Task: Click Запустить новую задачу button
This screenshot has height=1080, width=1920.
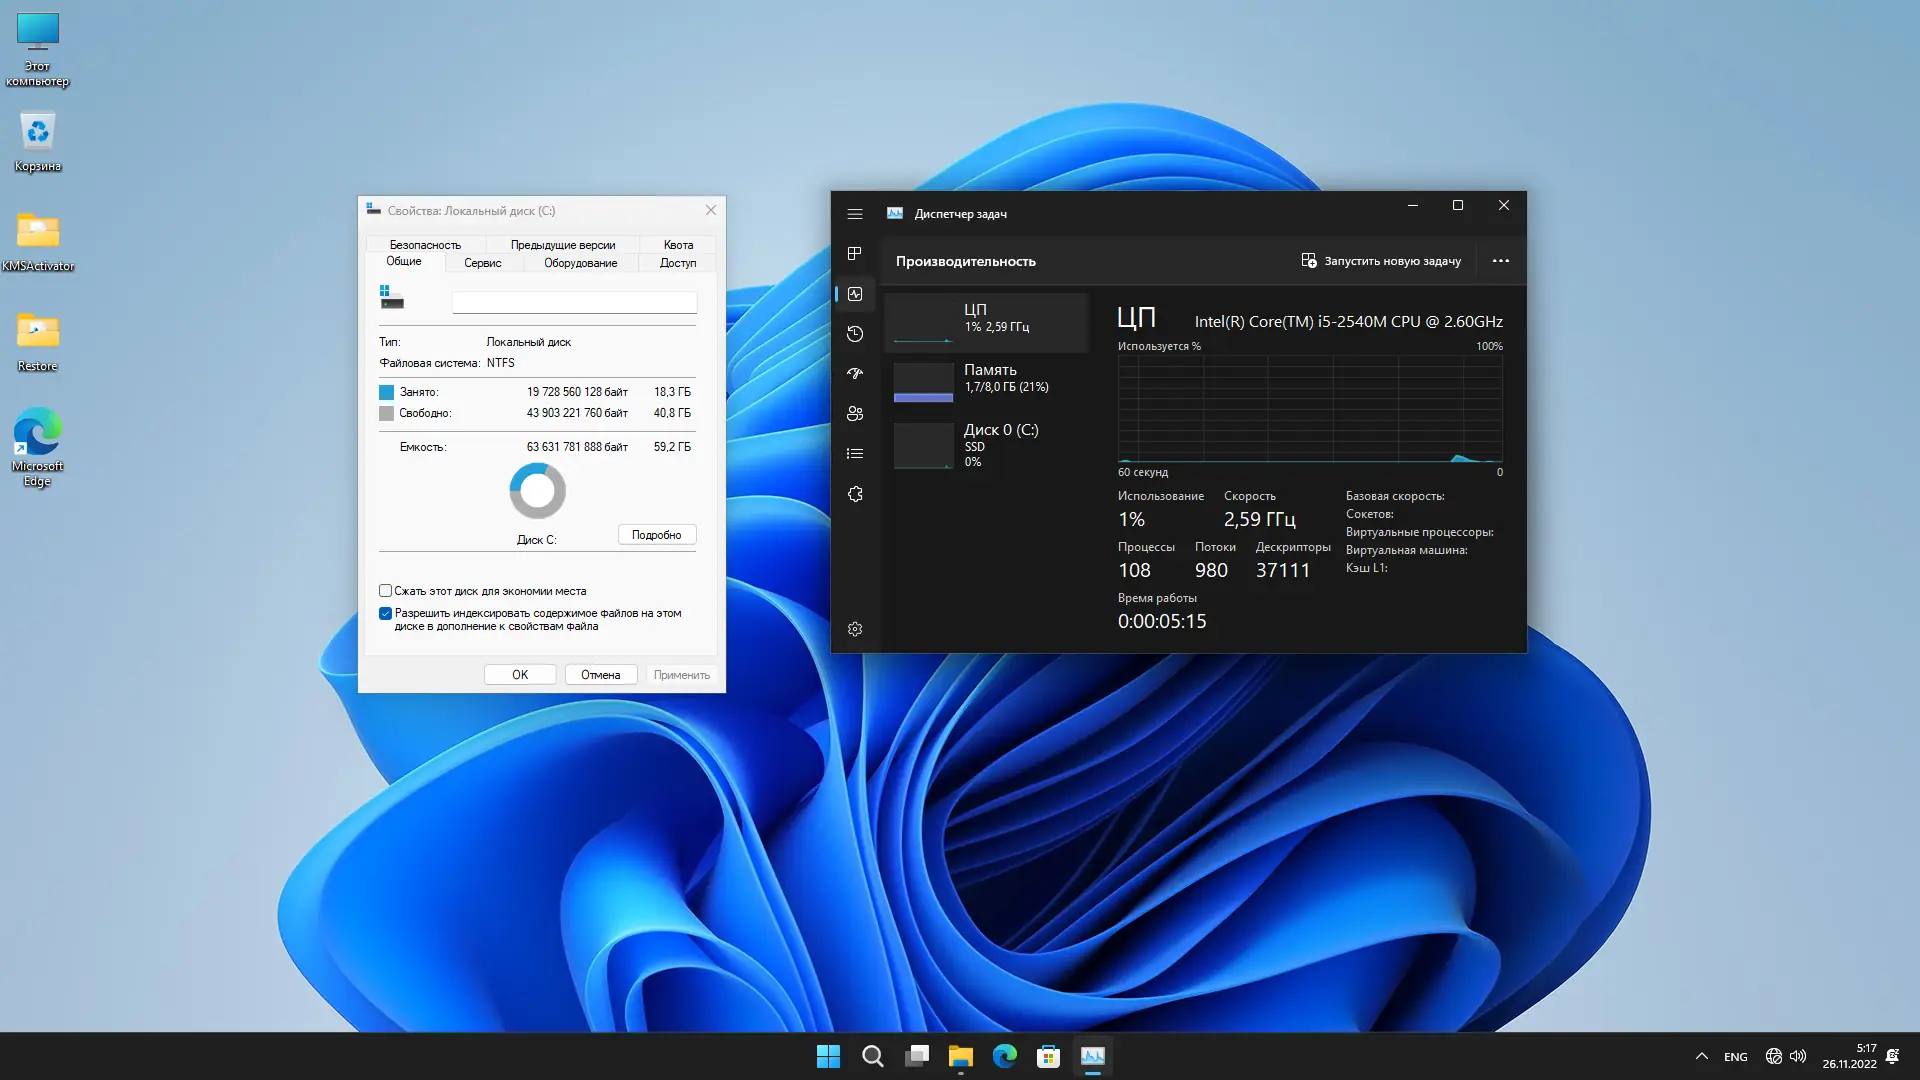Action: (x=1381, y=261)
